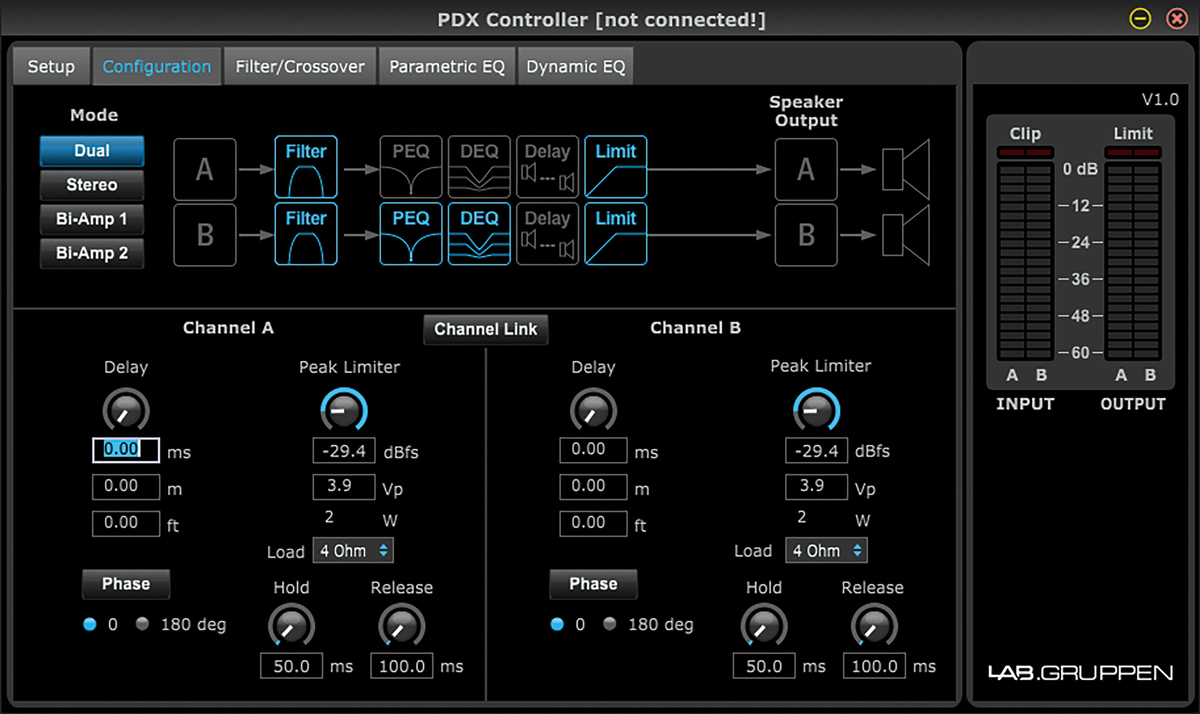The width and height of the screenshot is (1200, 714).
Task: Open the channel A PEQ block
Action: [x=411, y=168]
